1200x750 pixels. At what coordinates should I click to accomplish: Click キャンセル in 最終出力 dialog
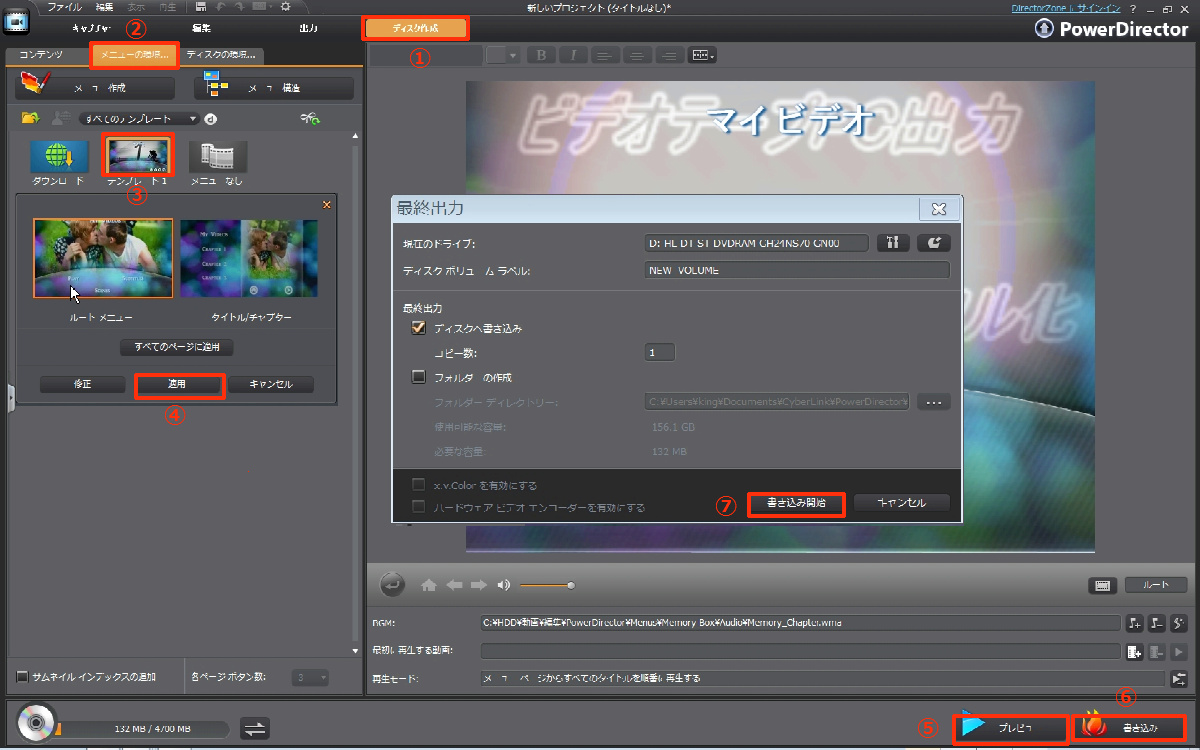[x=901, y=503]
